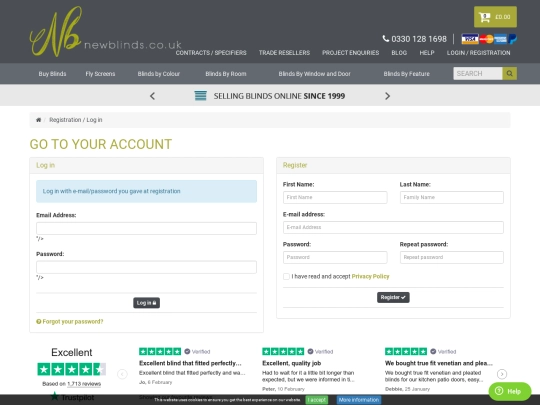Click next review arrow in Trustpilot carousel
Viewport: 540px width, 405px height.
(502, 374)
